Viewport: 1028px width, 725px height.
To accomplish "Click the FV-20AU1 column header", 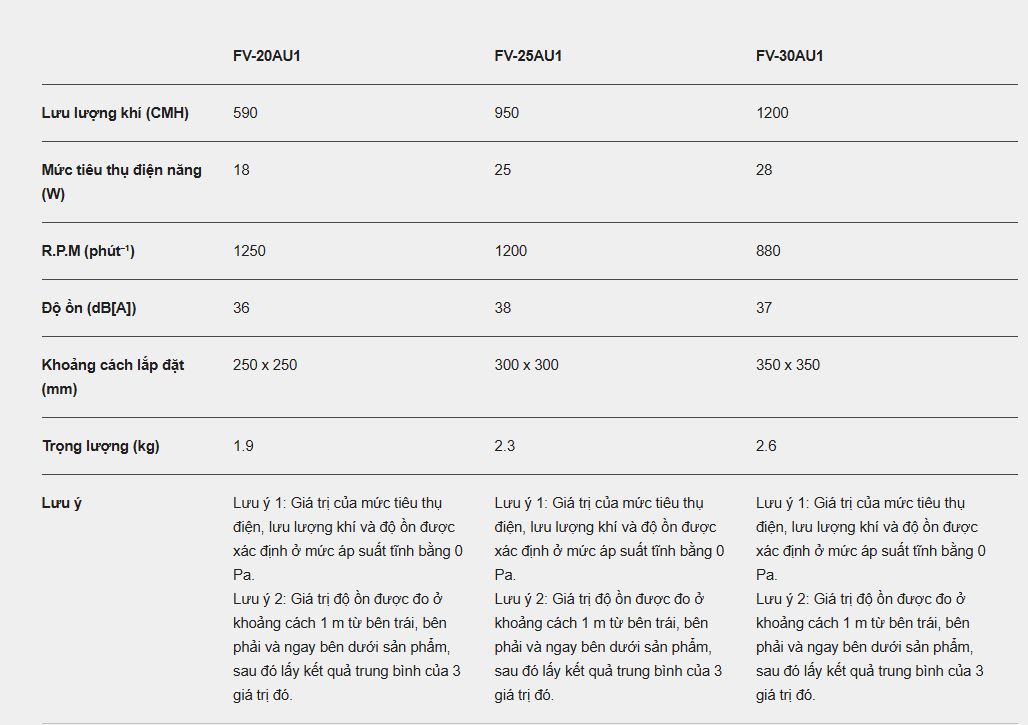I will pos(267,56).
